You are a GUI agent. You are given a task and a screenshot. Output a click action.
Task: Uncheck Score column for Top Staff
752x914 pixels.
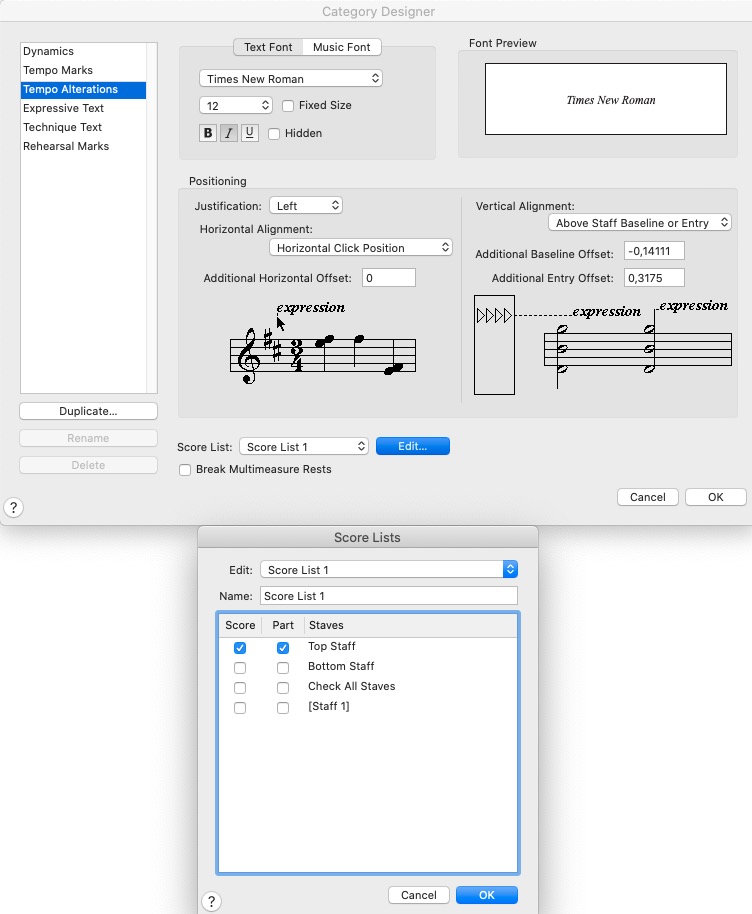pos(240,647)
